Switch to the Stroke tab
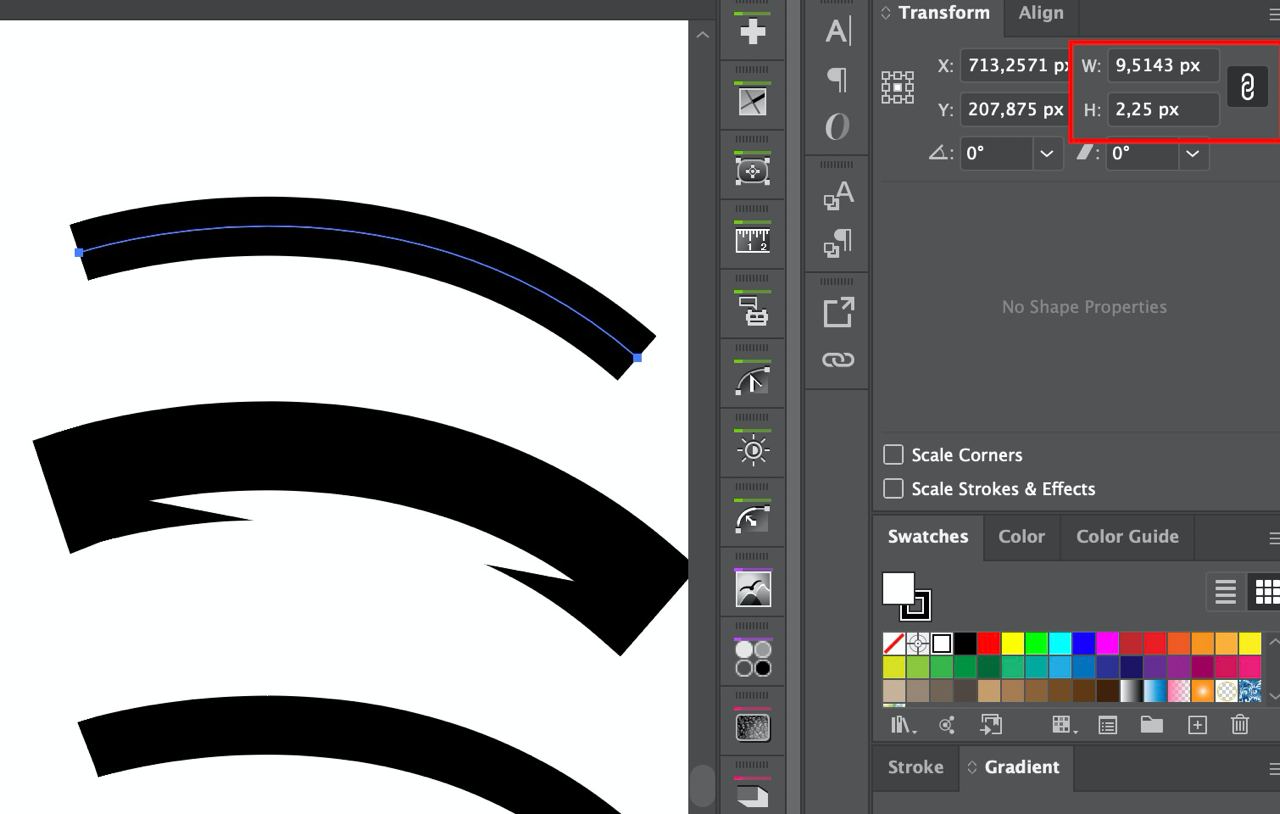 point(915,768)
